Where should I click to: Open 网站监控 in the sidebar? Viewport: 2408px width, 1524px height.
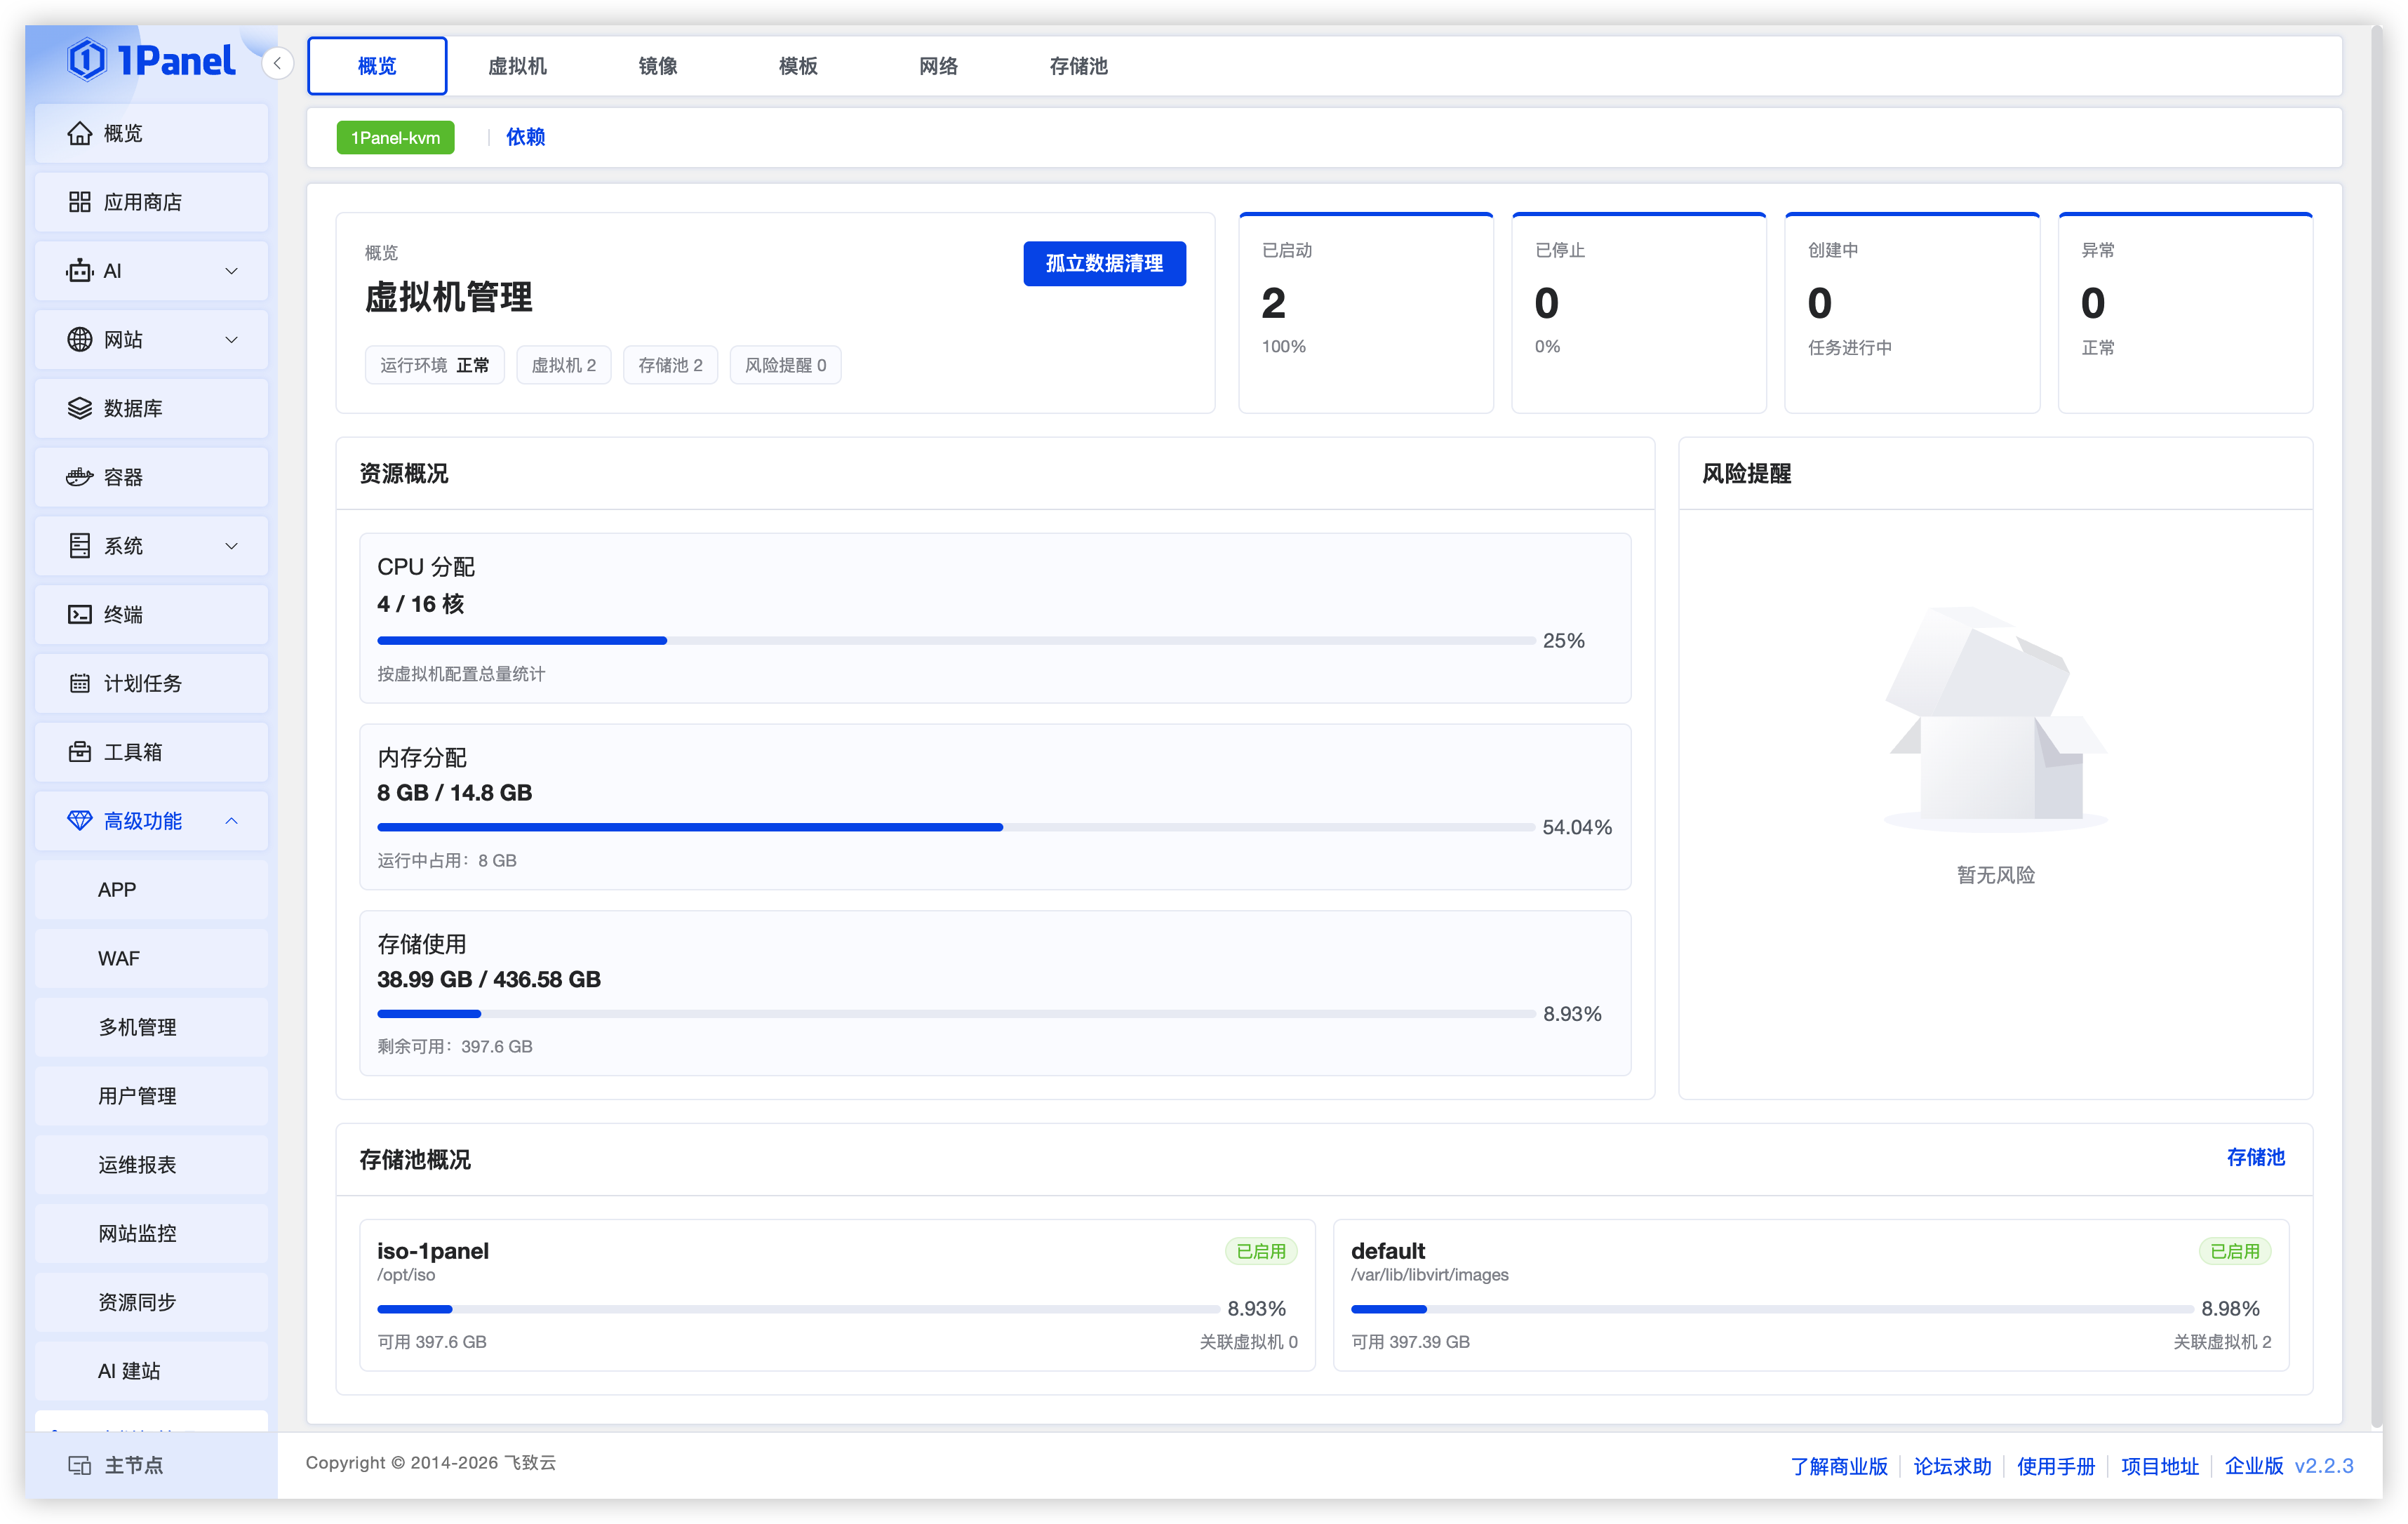pyautogui.click(x=151, y=1233)
